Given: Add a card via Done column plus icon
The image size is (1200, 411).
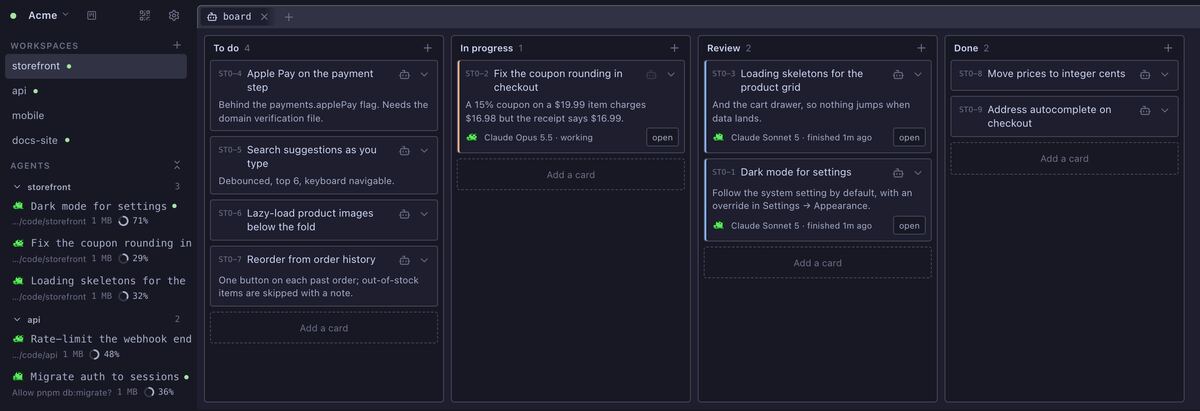Looking at the screenshot, I should tap(1168, 48).
